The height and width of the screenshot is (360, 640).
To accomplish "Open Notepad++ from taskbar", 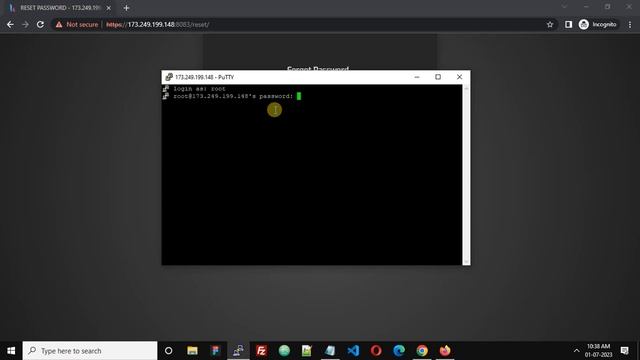I will coord(307,351).
